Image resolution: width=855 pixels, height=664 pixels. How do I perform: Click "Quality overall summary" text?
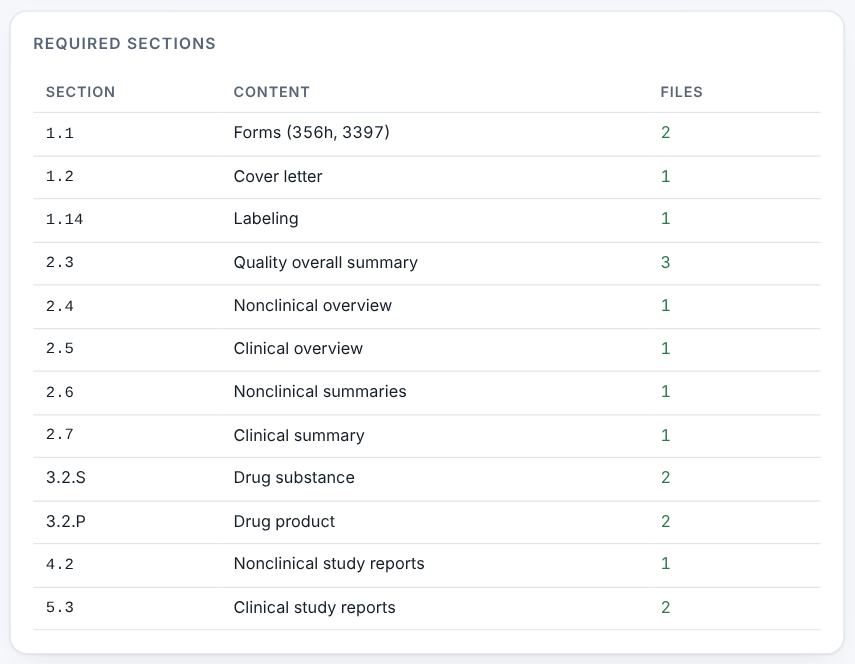326,262
